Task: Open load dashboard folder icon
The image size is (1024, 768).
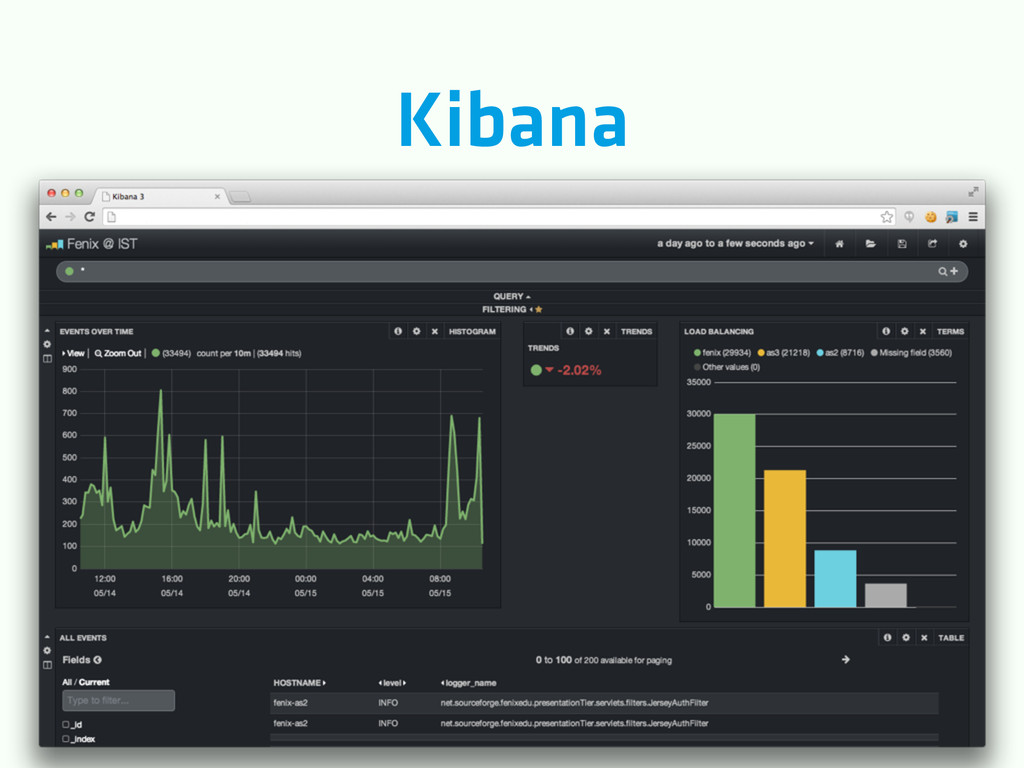Action: tap(871, 244)
